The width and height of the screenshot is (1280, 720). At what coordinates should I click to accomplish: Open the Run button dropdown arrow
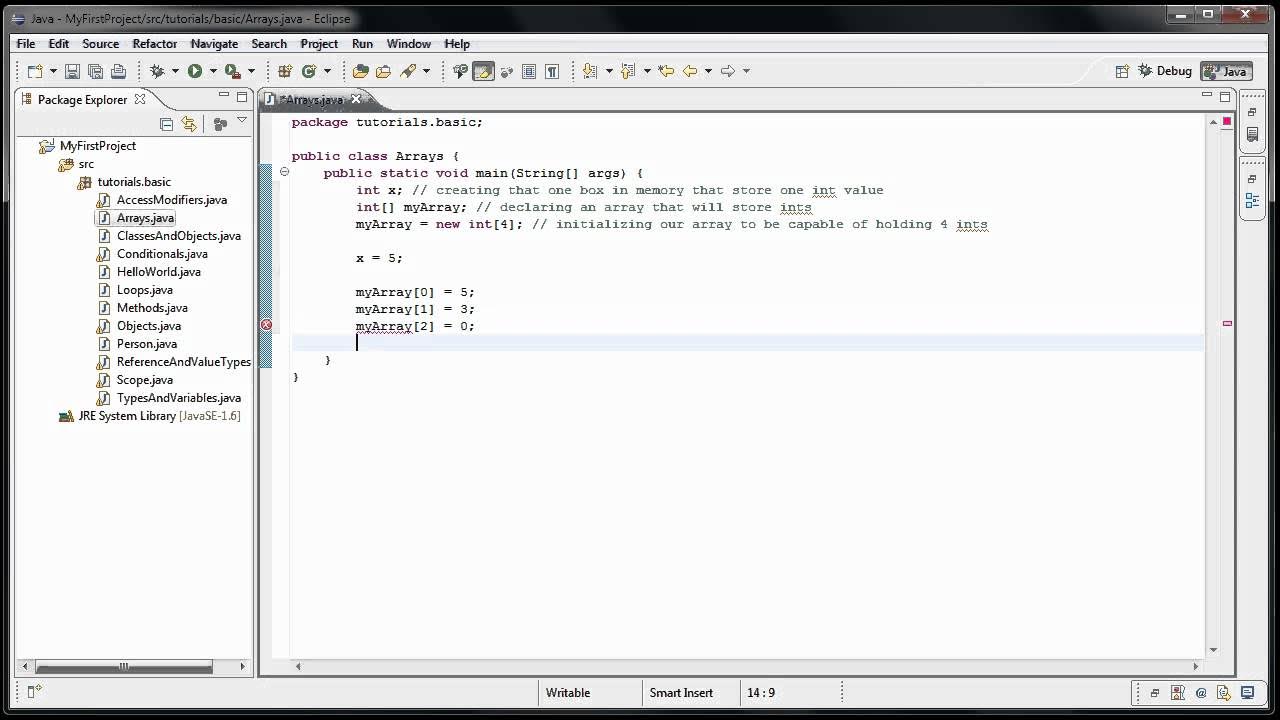coord(212,71)
